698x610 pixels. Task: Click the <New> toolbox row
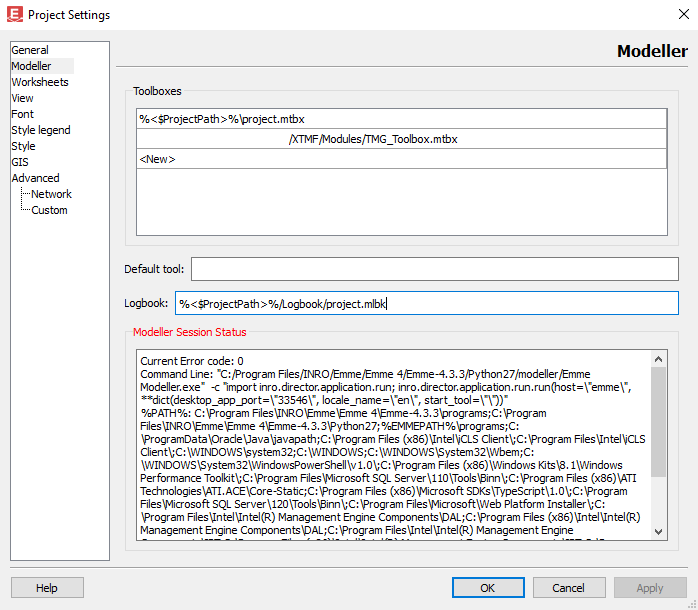pos(400,159)
